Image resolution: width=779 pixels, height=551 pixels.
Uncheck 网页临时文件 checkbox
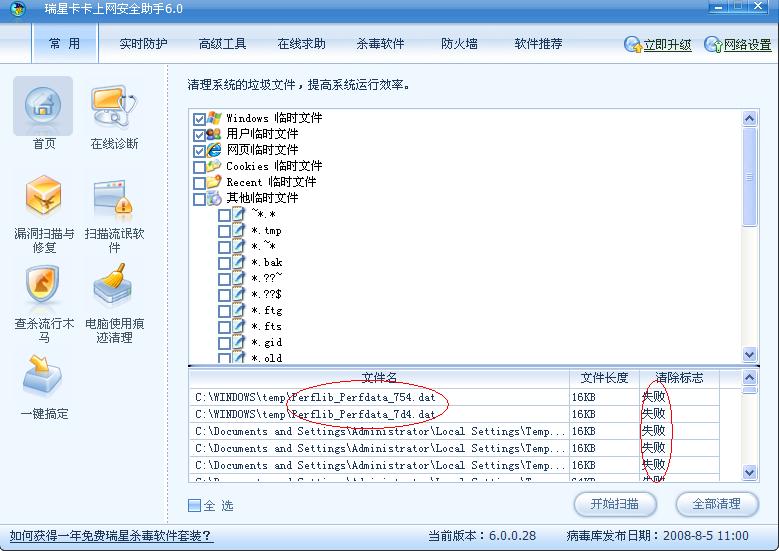[x=199, y=151]
